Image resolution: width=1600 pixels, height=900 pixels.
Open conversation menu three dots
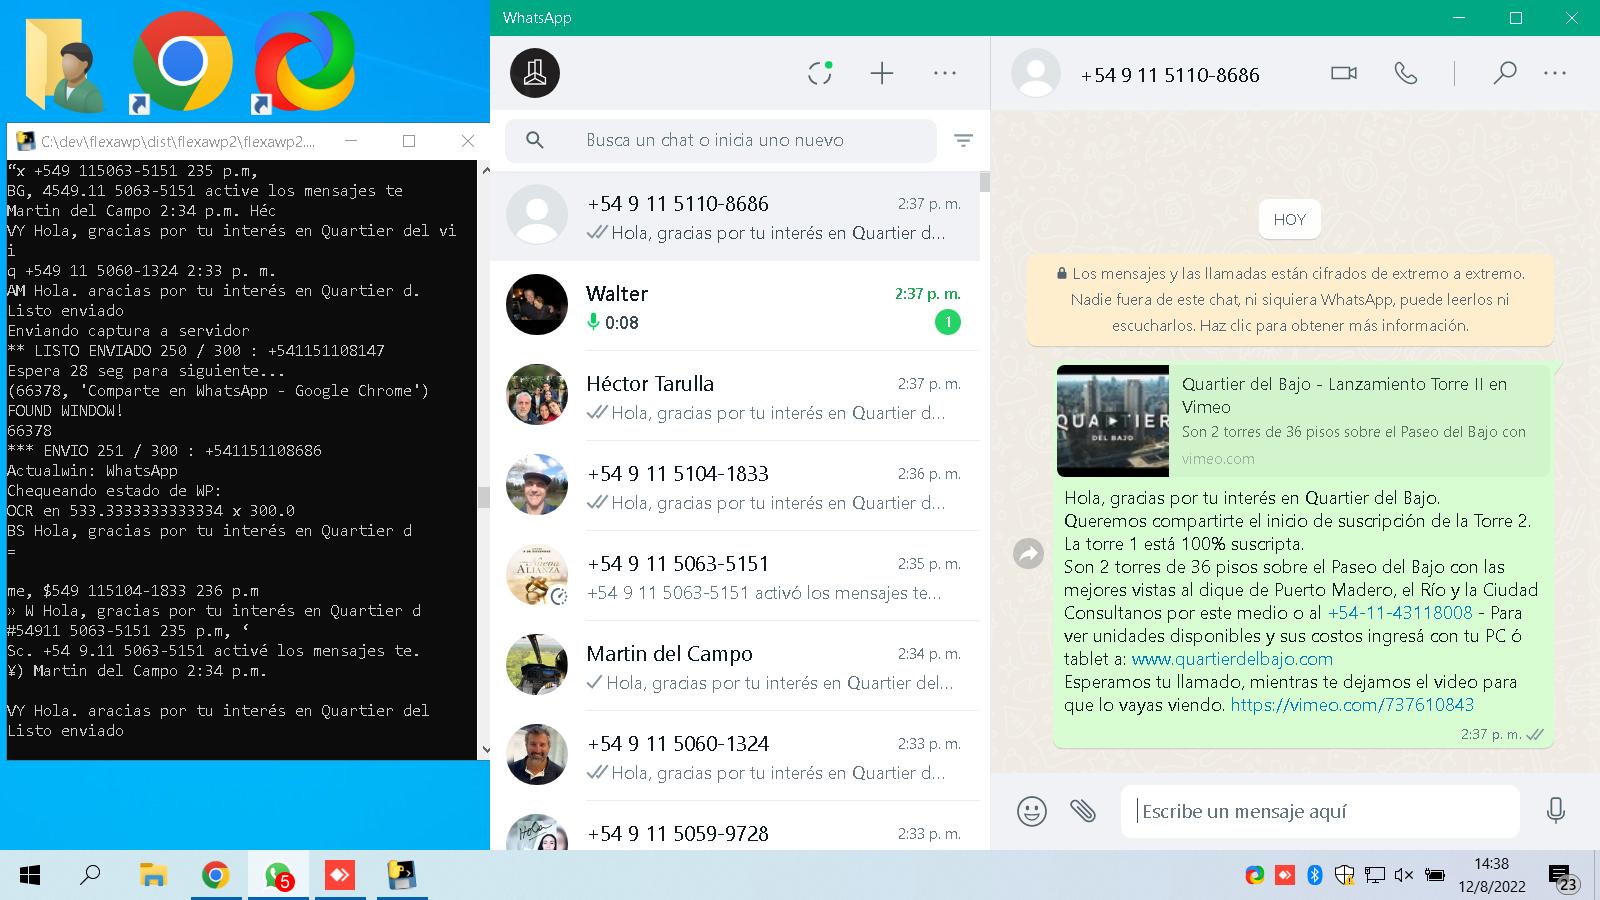1555,73
